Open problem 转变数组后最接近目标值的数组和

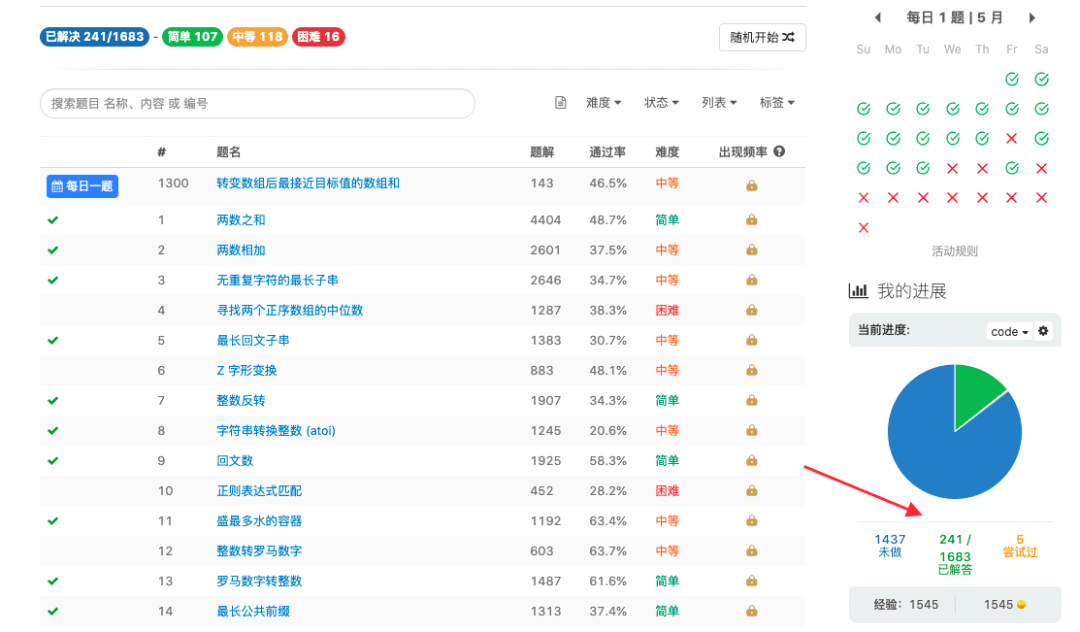point(308,183)
